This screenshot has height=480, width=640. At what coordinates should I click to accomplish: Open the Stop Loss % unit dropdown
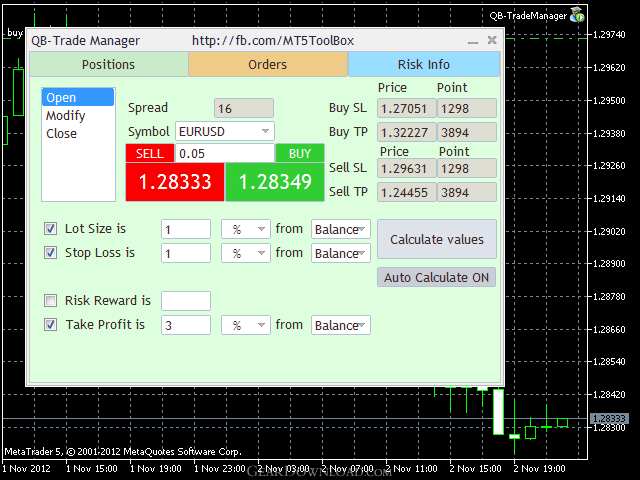click(x=246, y=253)
